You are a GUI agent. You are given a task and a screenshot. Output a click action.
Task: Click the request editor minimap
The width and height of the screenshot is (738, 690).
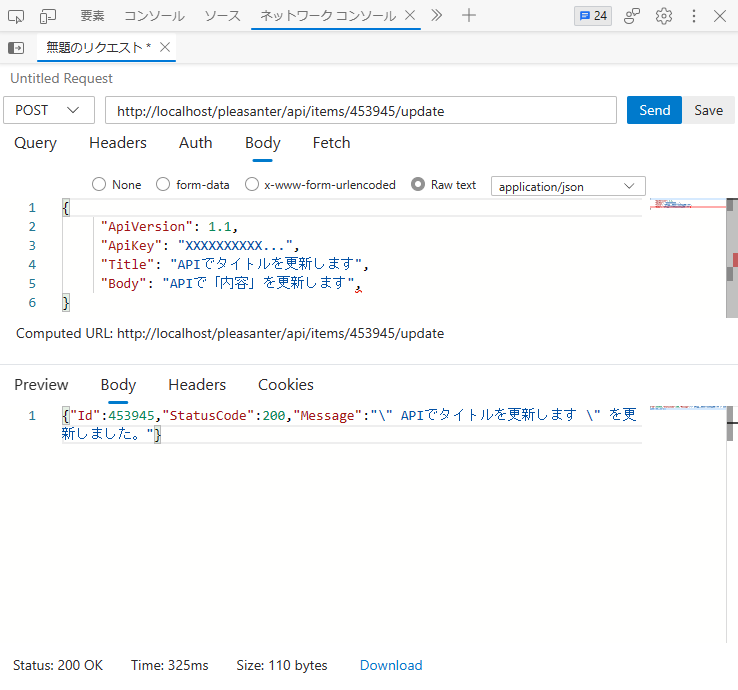point(688,205)
